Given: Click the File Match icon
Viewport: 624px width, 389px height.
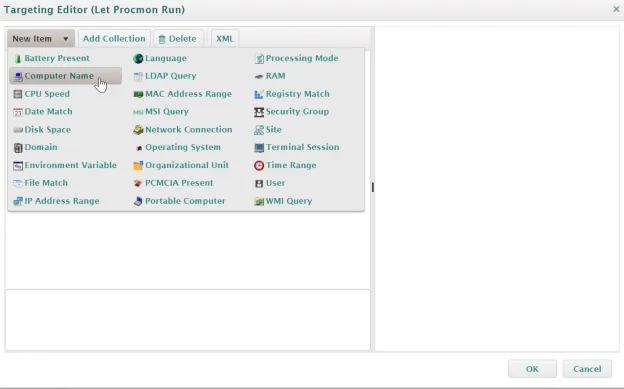Looking at the screenshot, I should click(18, 183).
